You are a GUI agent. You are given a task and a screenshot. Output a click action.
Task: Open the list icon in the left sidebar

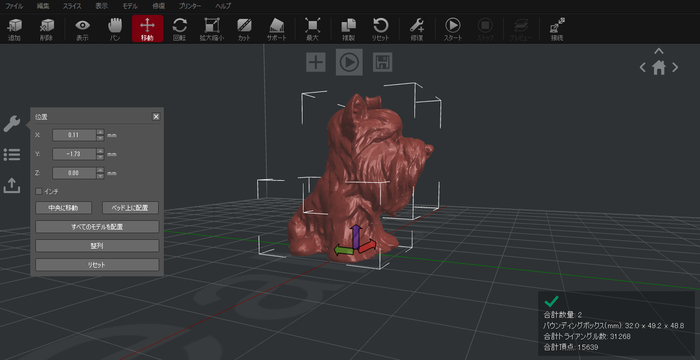point(12,155)
